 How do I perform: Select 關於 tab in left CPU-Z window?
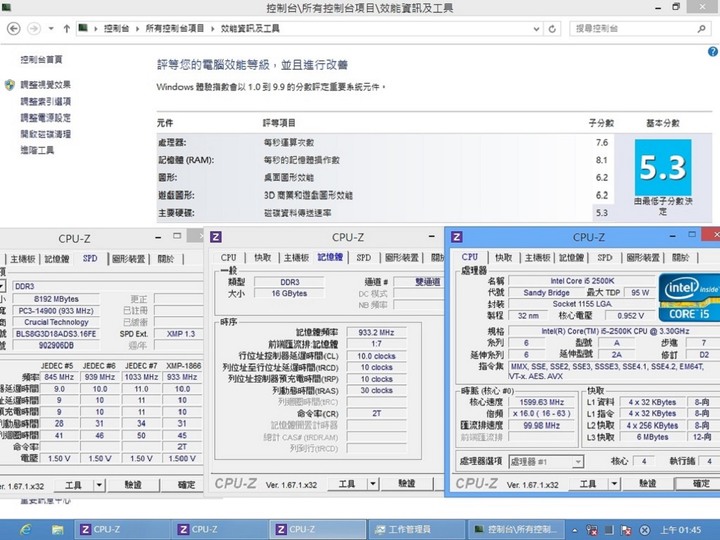point(166,259)
